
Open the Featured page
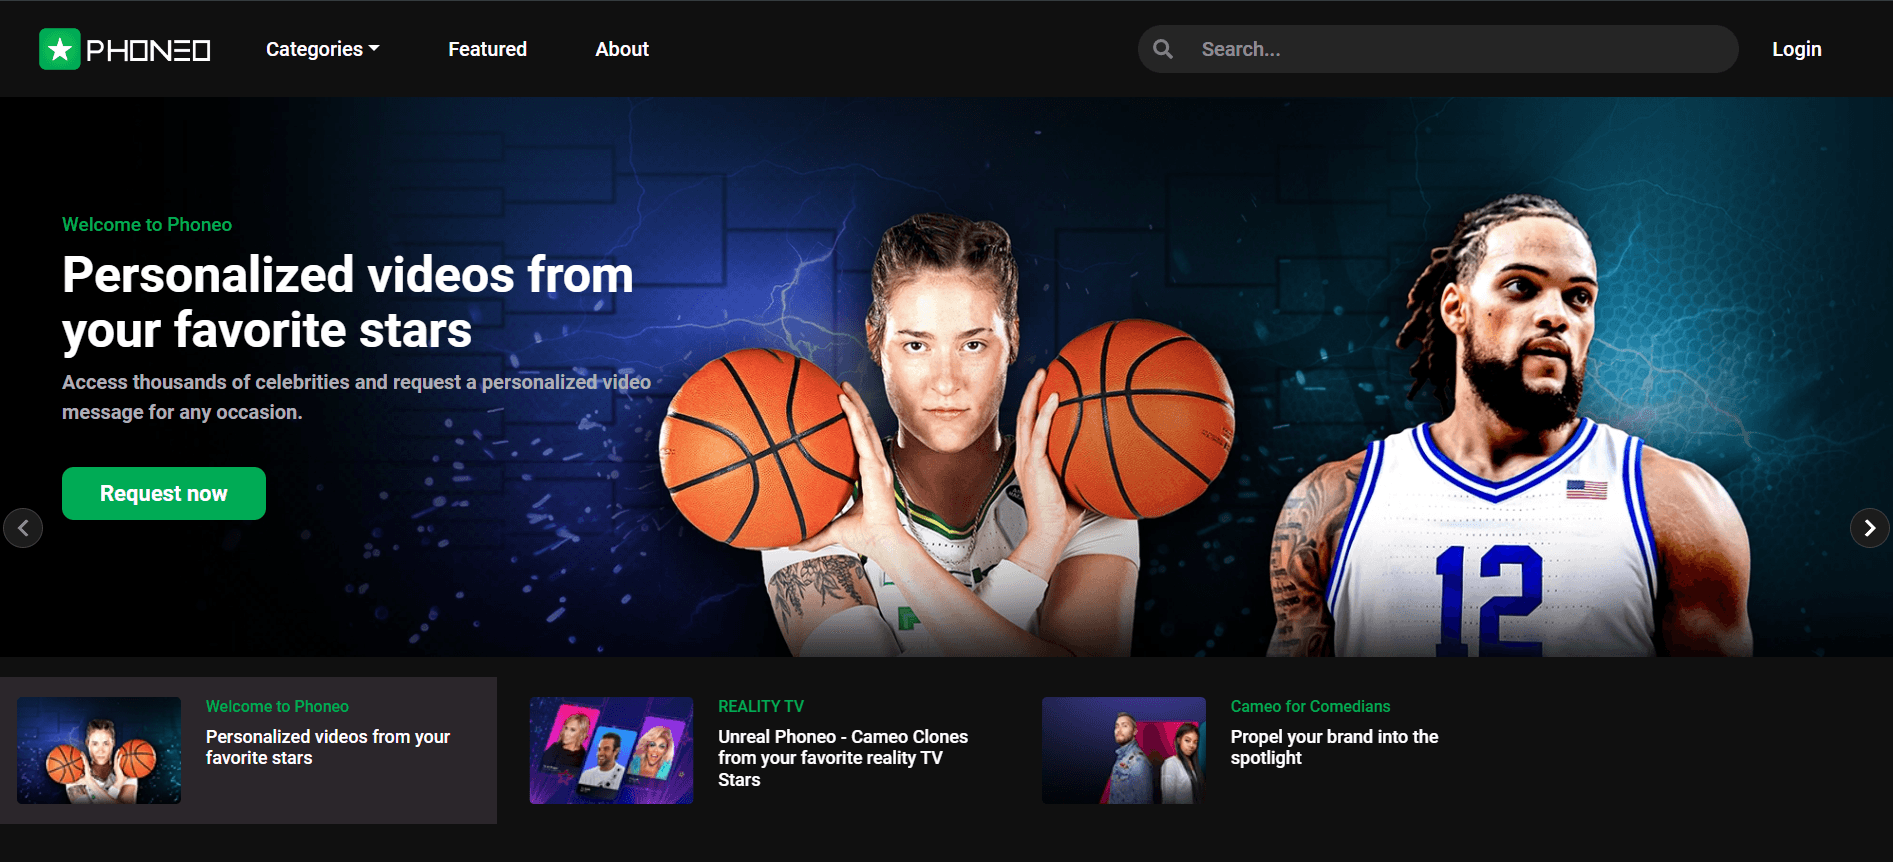(x=487, y=49)
